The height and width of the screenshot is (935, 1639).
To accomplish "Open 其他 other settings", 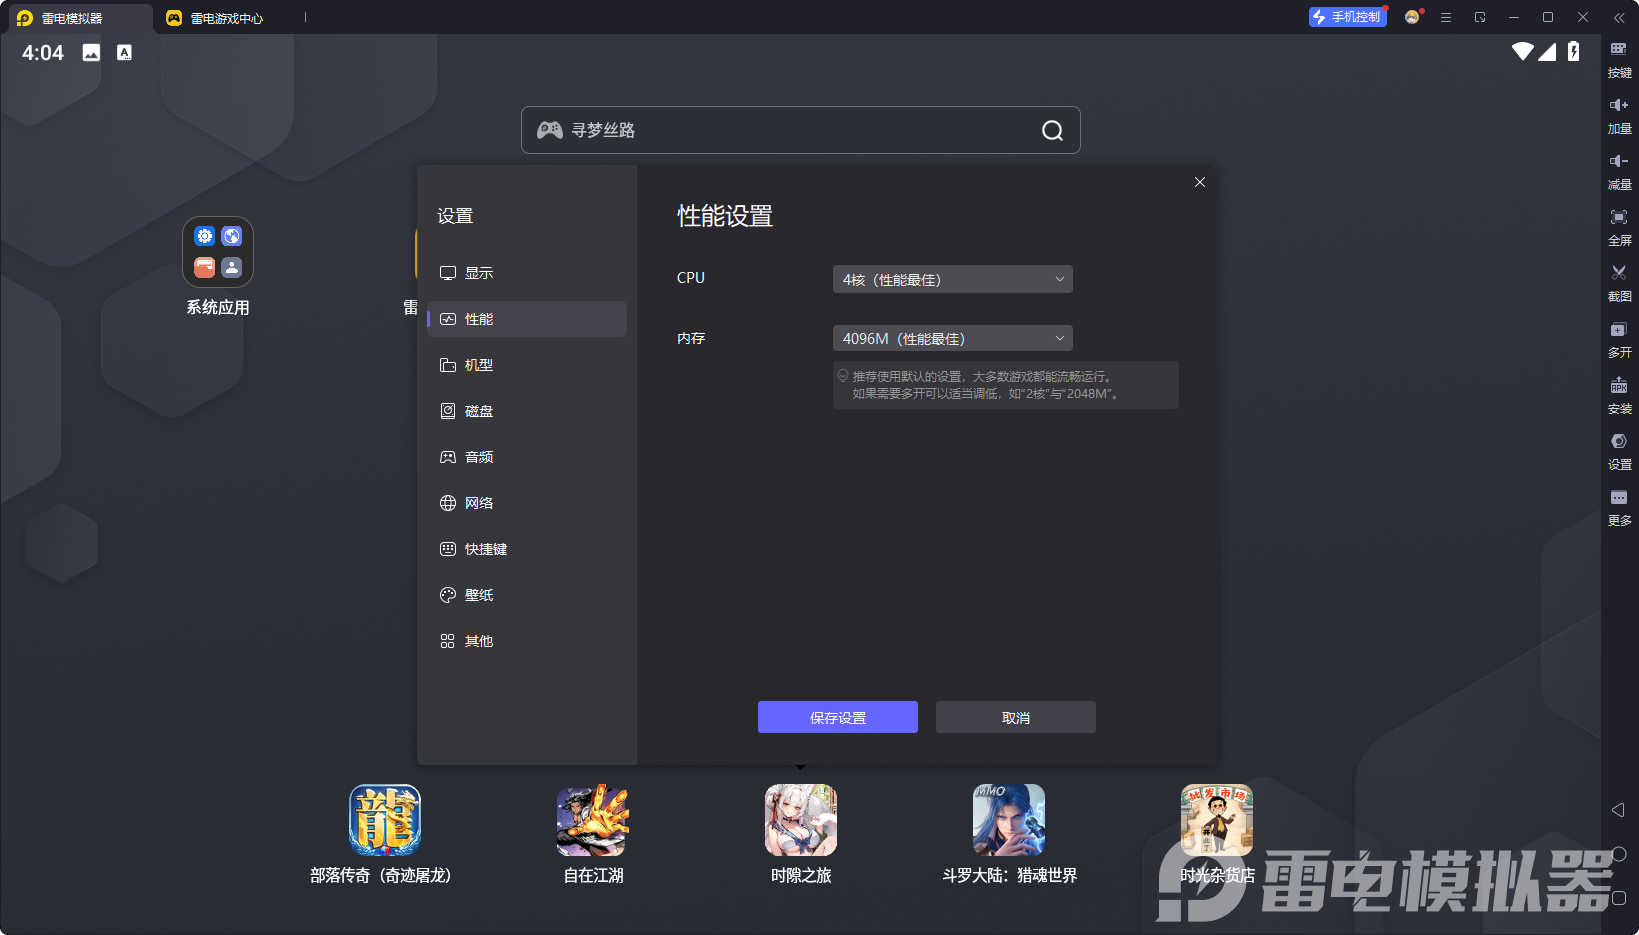I will pyautogui.click(x=527, y=641).
